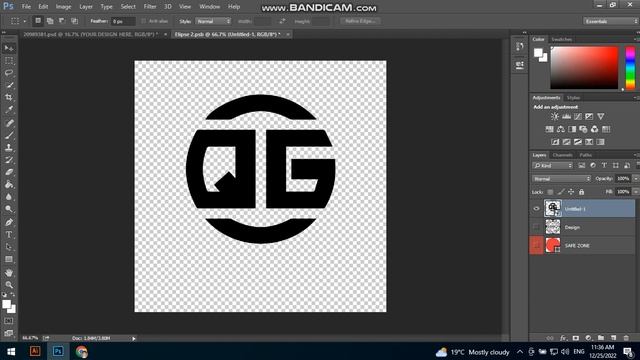This screenshot has width=640, height=360.
Task: Open the Window menu
Action: (x=209, y=7)
